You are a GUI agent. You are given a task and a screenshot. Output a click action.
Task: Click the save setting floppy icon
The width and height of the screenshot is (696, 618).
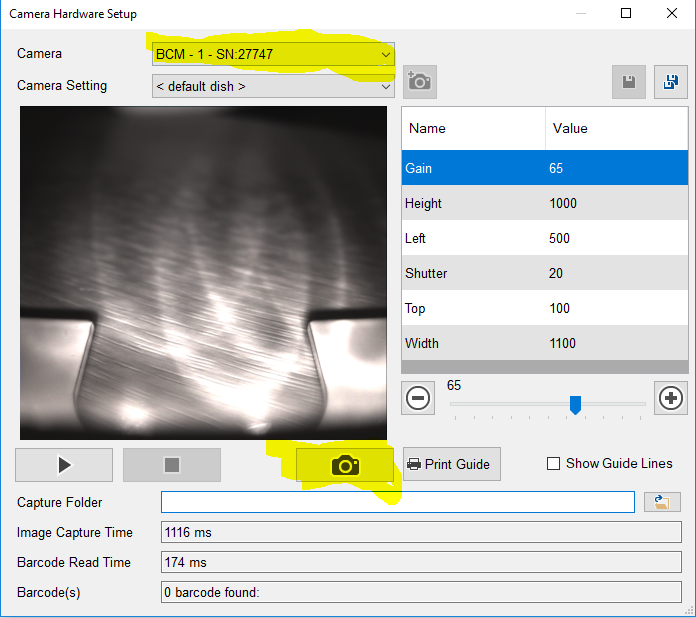(x=629, y=82)
